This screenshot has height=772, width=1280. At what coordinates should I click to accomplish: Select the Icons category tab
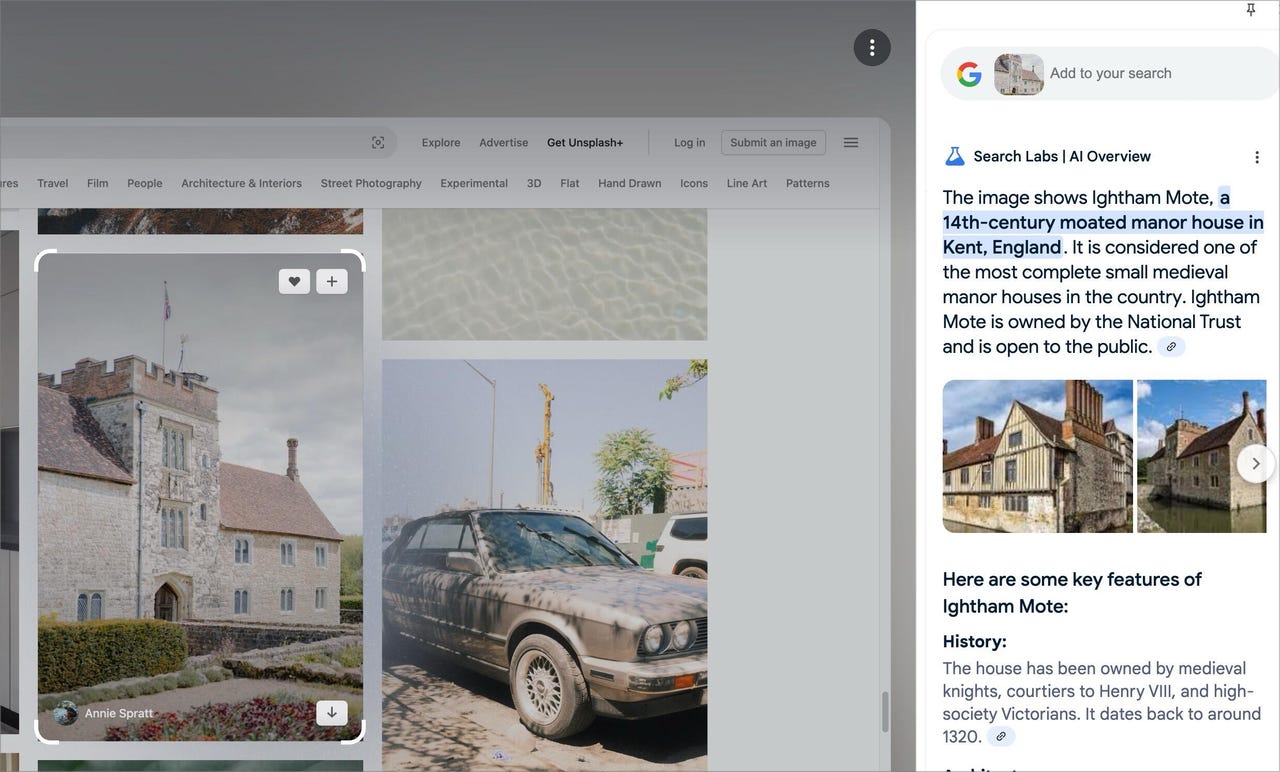point(694,184)
